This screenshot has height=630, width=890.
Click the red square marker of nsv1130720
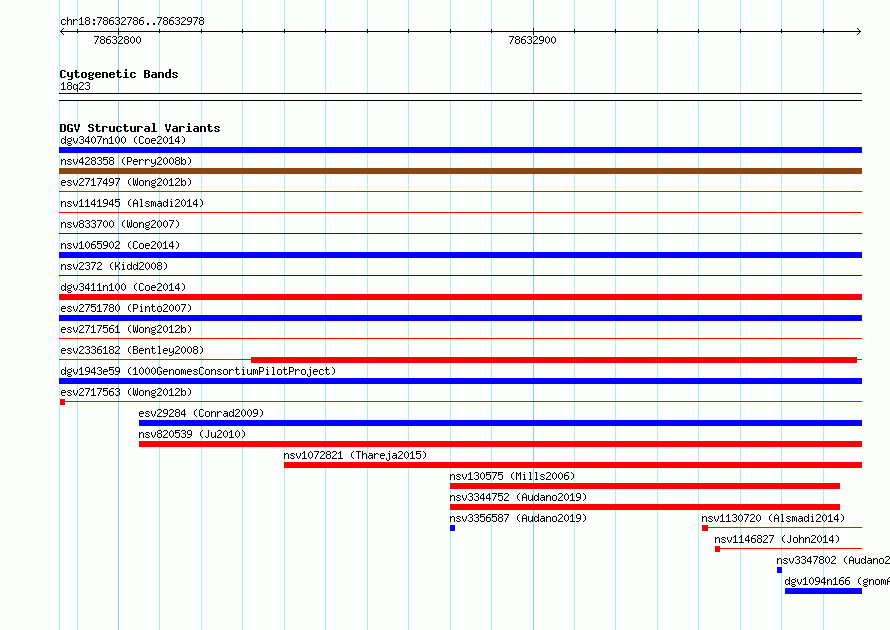(x=705, y=528)
